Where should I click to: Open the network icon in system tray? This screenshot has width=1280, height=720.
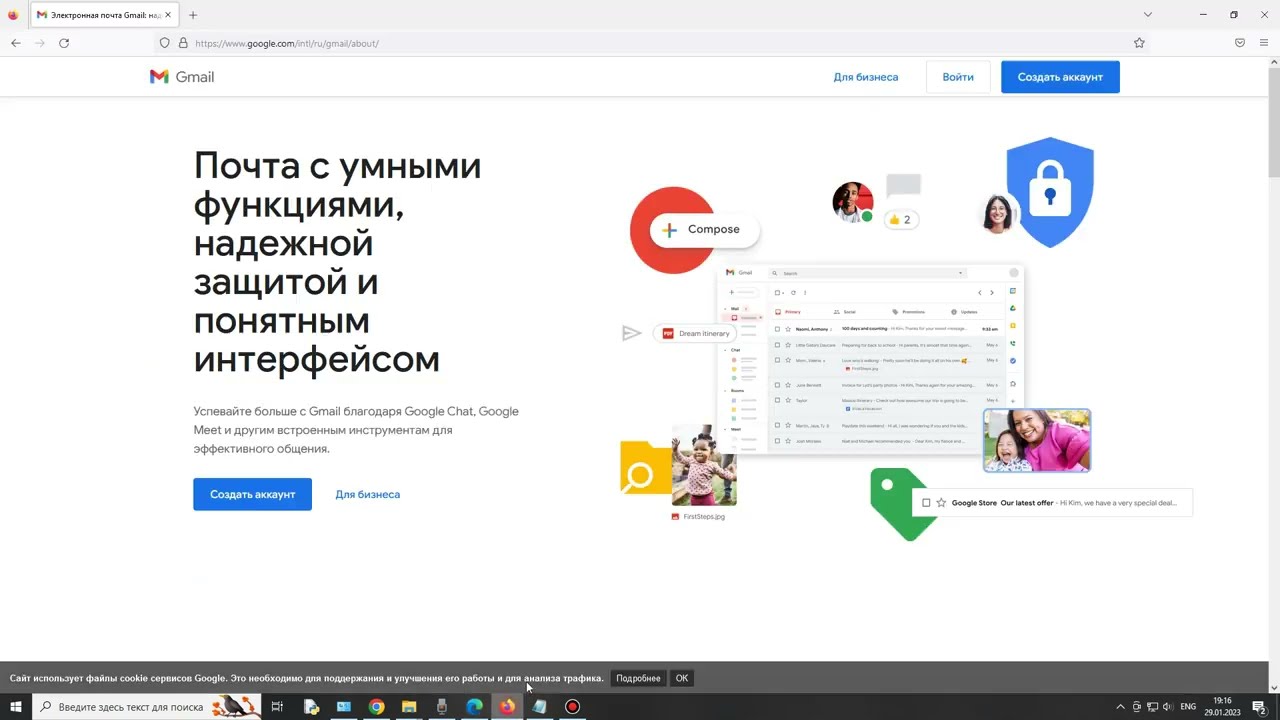coord(1152,707)
